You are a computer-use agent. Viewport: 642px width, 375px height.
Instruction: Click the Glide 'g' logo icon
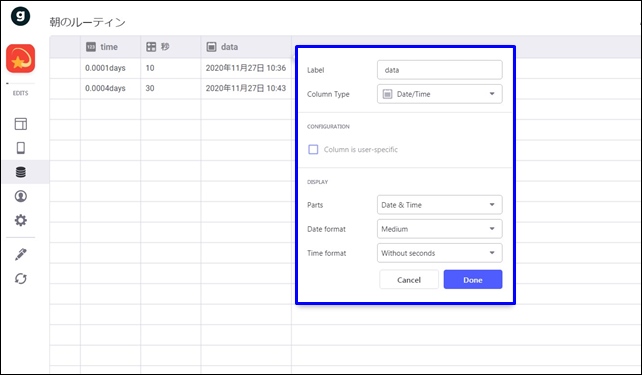[20, 16]
